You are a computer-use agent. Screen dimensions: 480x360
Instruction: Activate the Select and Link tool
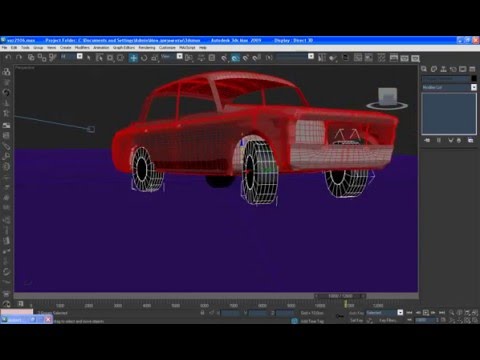point(31,57)
